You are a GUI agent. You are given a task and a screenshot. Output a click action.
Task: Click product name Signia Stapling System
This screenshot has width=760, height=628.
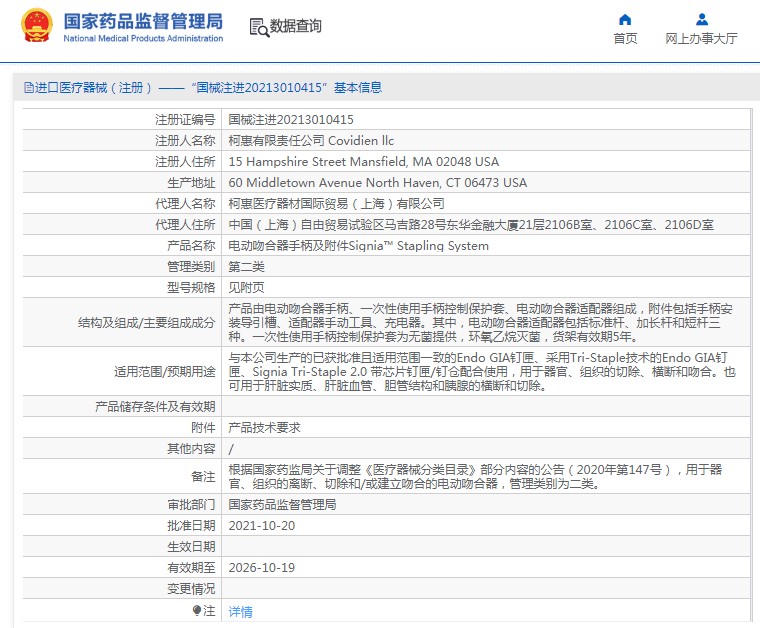click(x=358, y=246)
